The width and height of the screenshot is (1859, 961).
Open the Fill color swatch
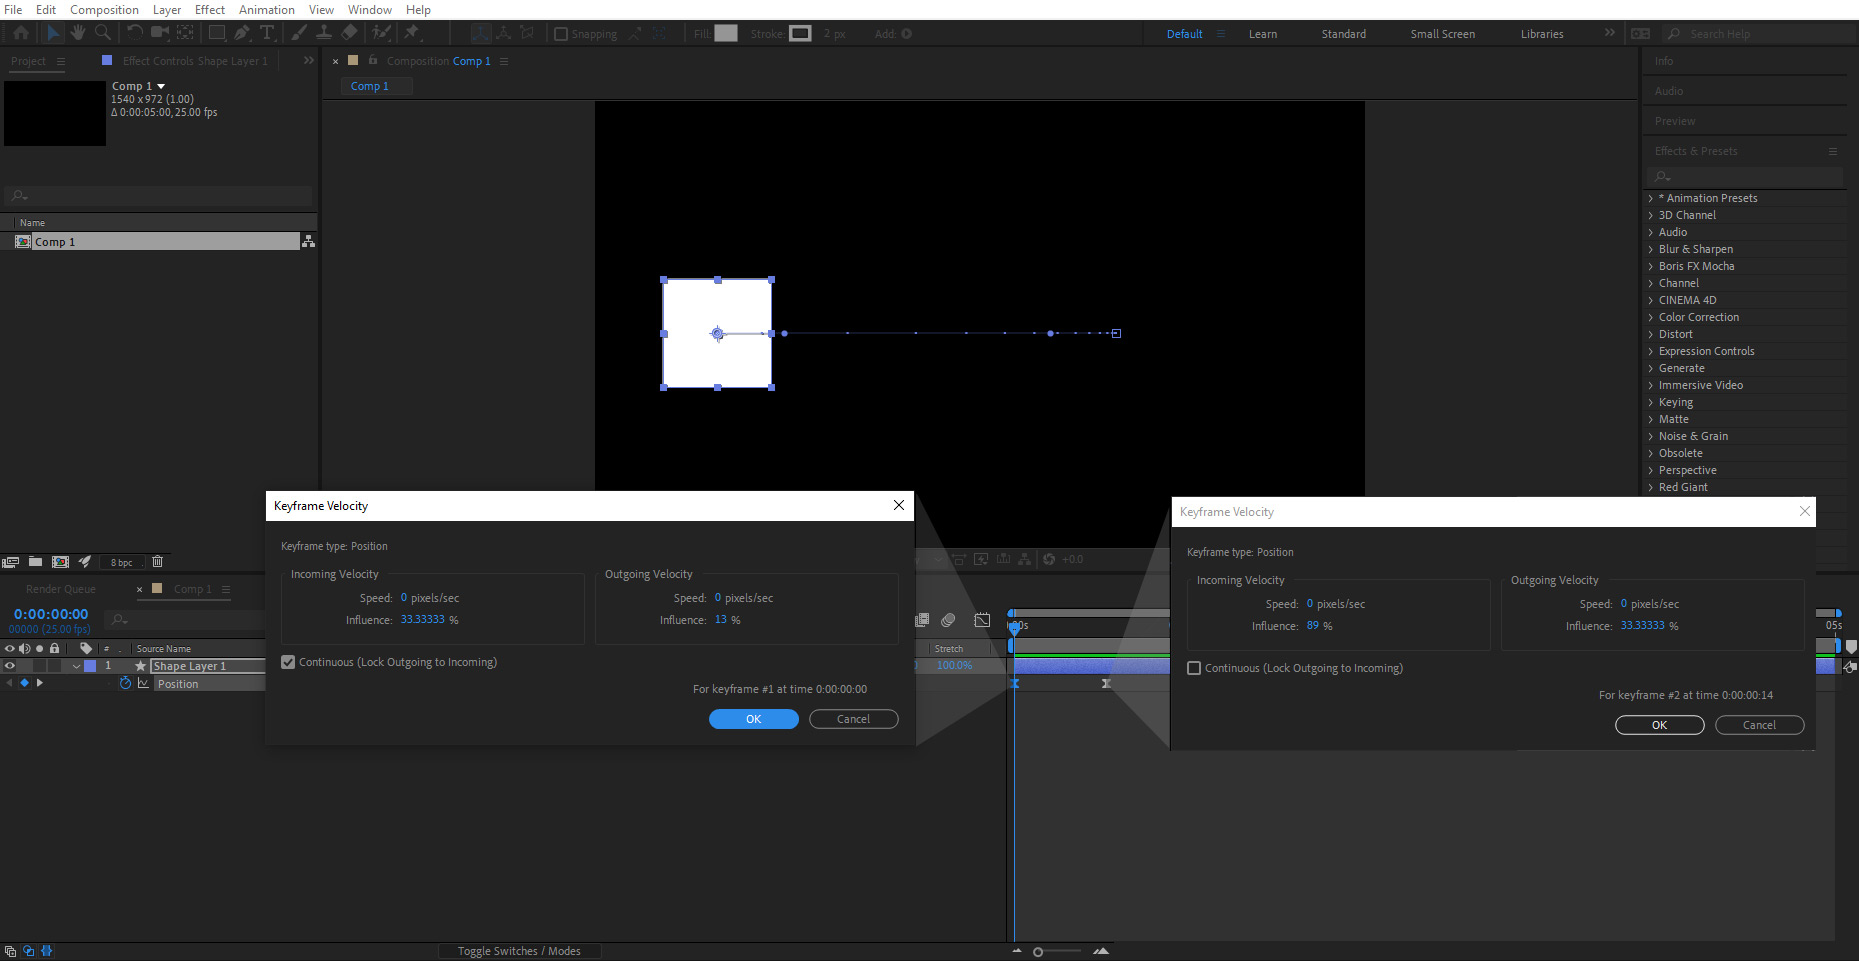click(726, 33)
